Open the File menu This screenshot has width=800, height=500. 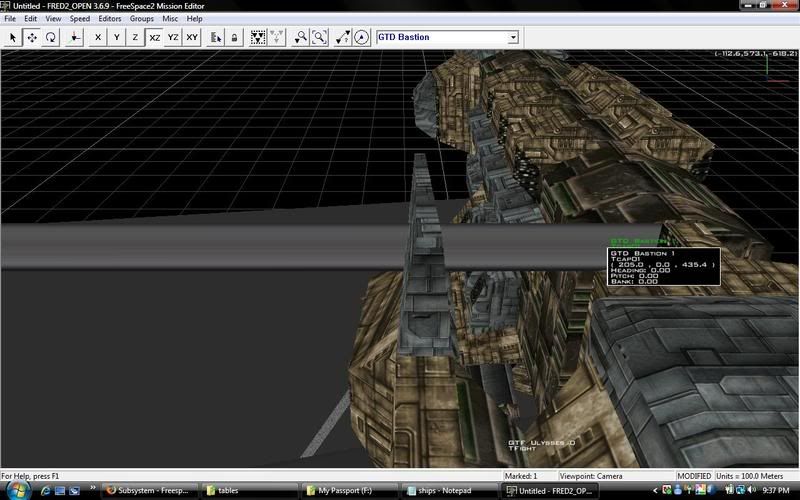point(10,18)
